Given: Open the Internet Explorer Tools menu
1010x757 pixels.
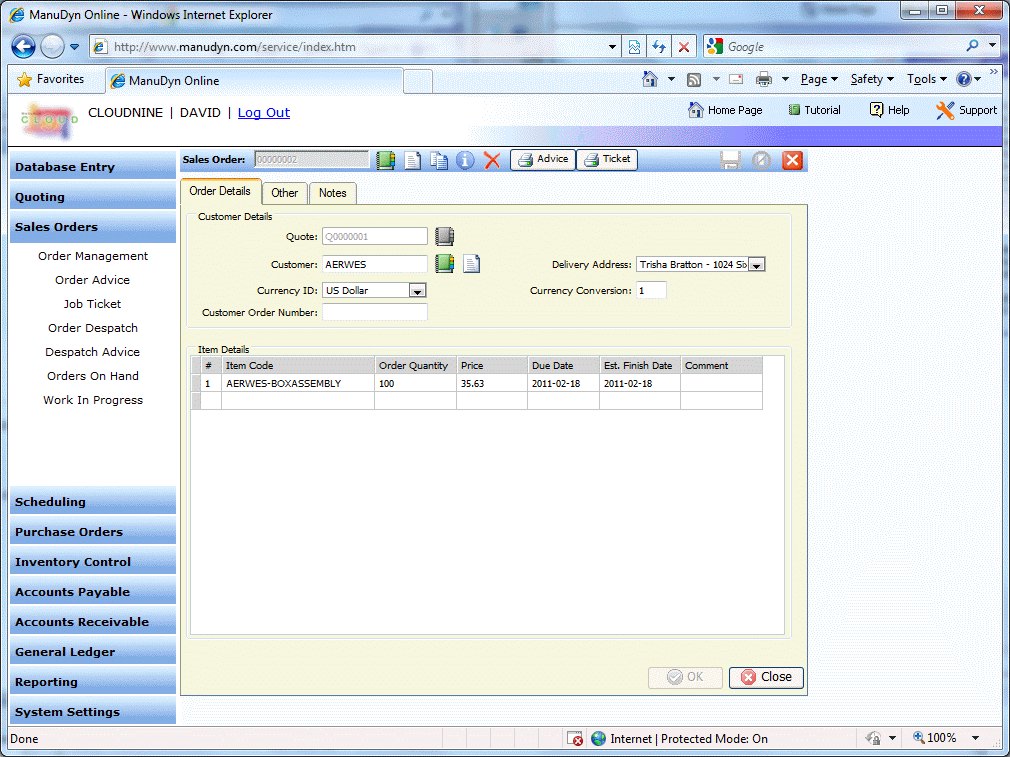Looking at the screenshot, I should [925, 79].
